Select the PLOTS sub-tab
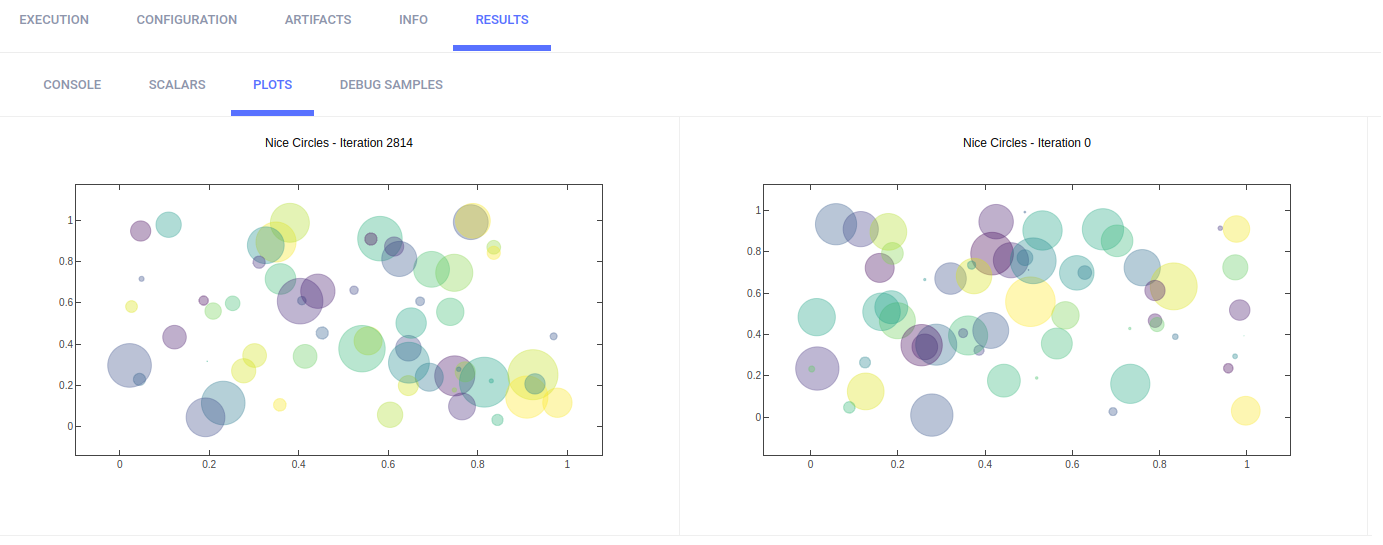This screenshot has width=1383, height=545. tap(273, 85)
